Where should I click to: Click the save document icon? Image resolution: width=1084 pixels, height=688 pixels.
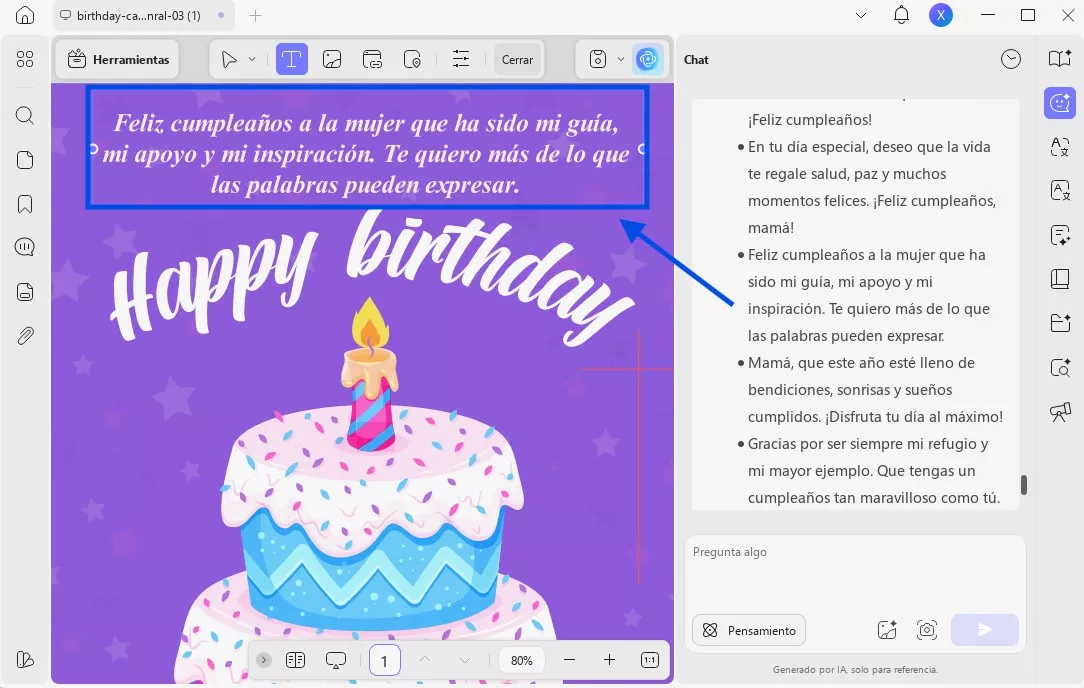pyautogui.click(x=598, y=59)
